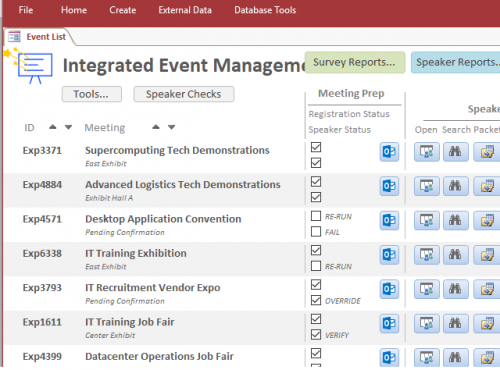Click binoculars search icon in Exp4571 row

tap(456, 220)
